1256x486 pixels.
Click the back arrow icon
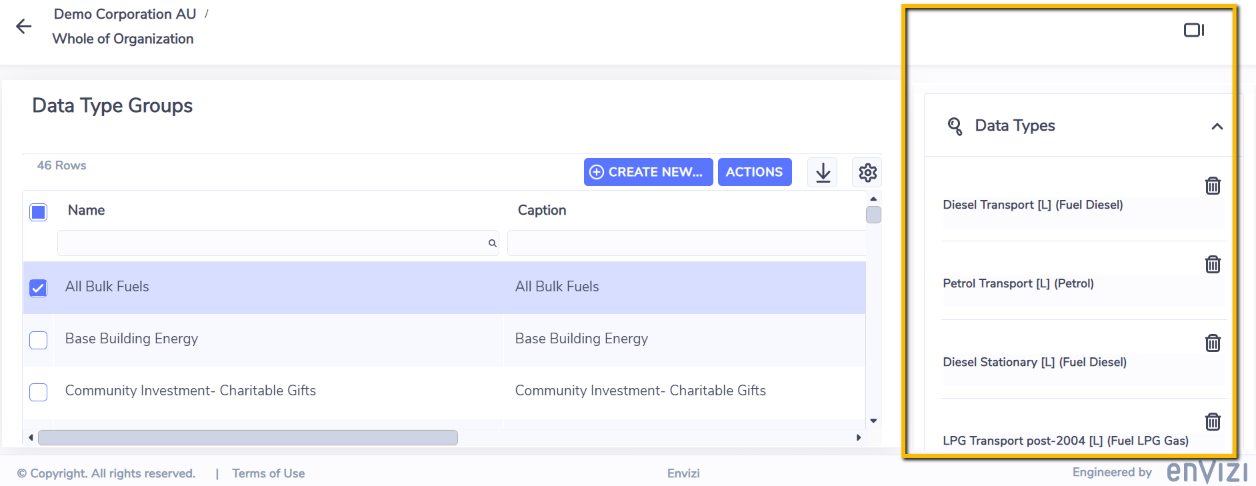coord(24,27)
